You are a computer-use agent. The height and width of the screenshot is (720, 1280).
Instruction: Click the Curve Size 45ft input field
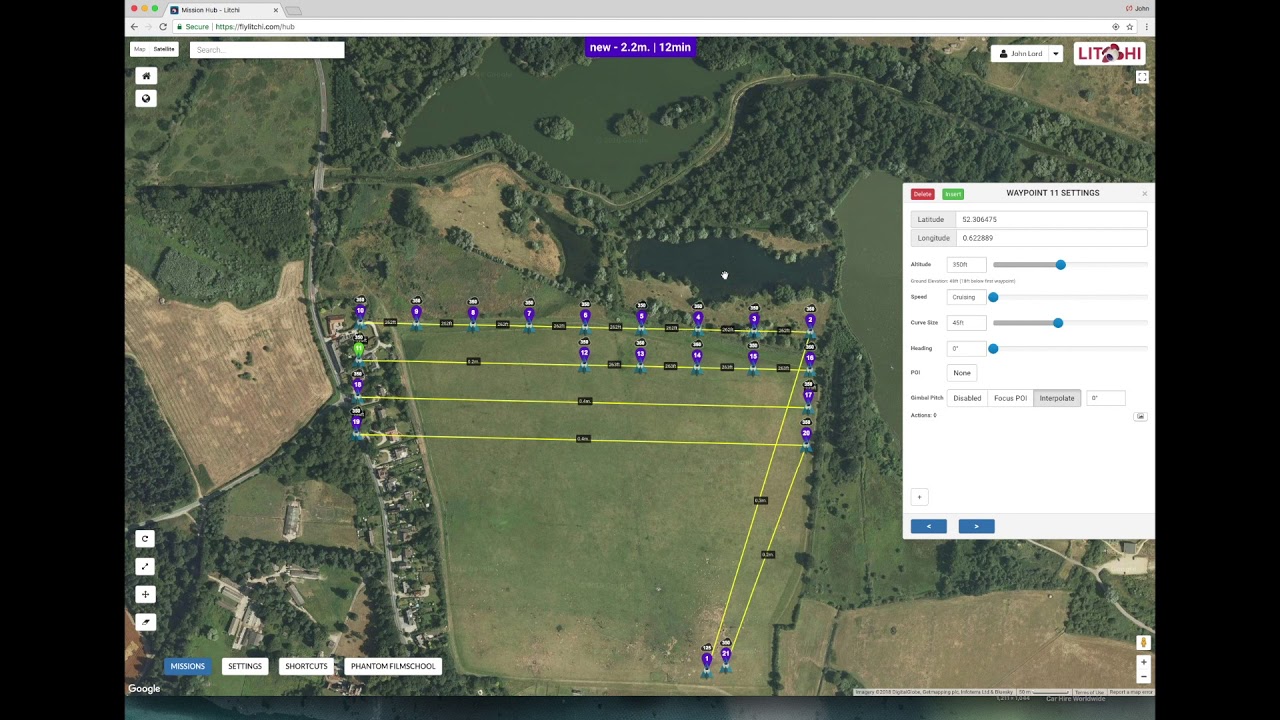966,323
